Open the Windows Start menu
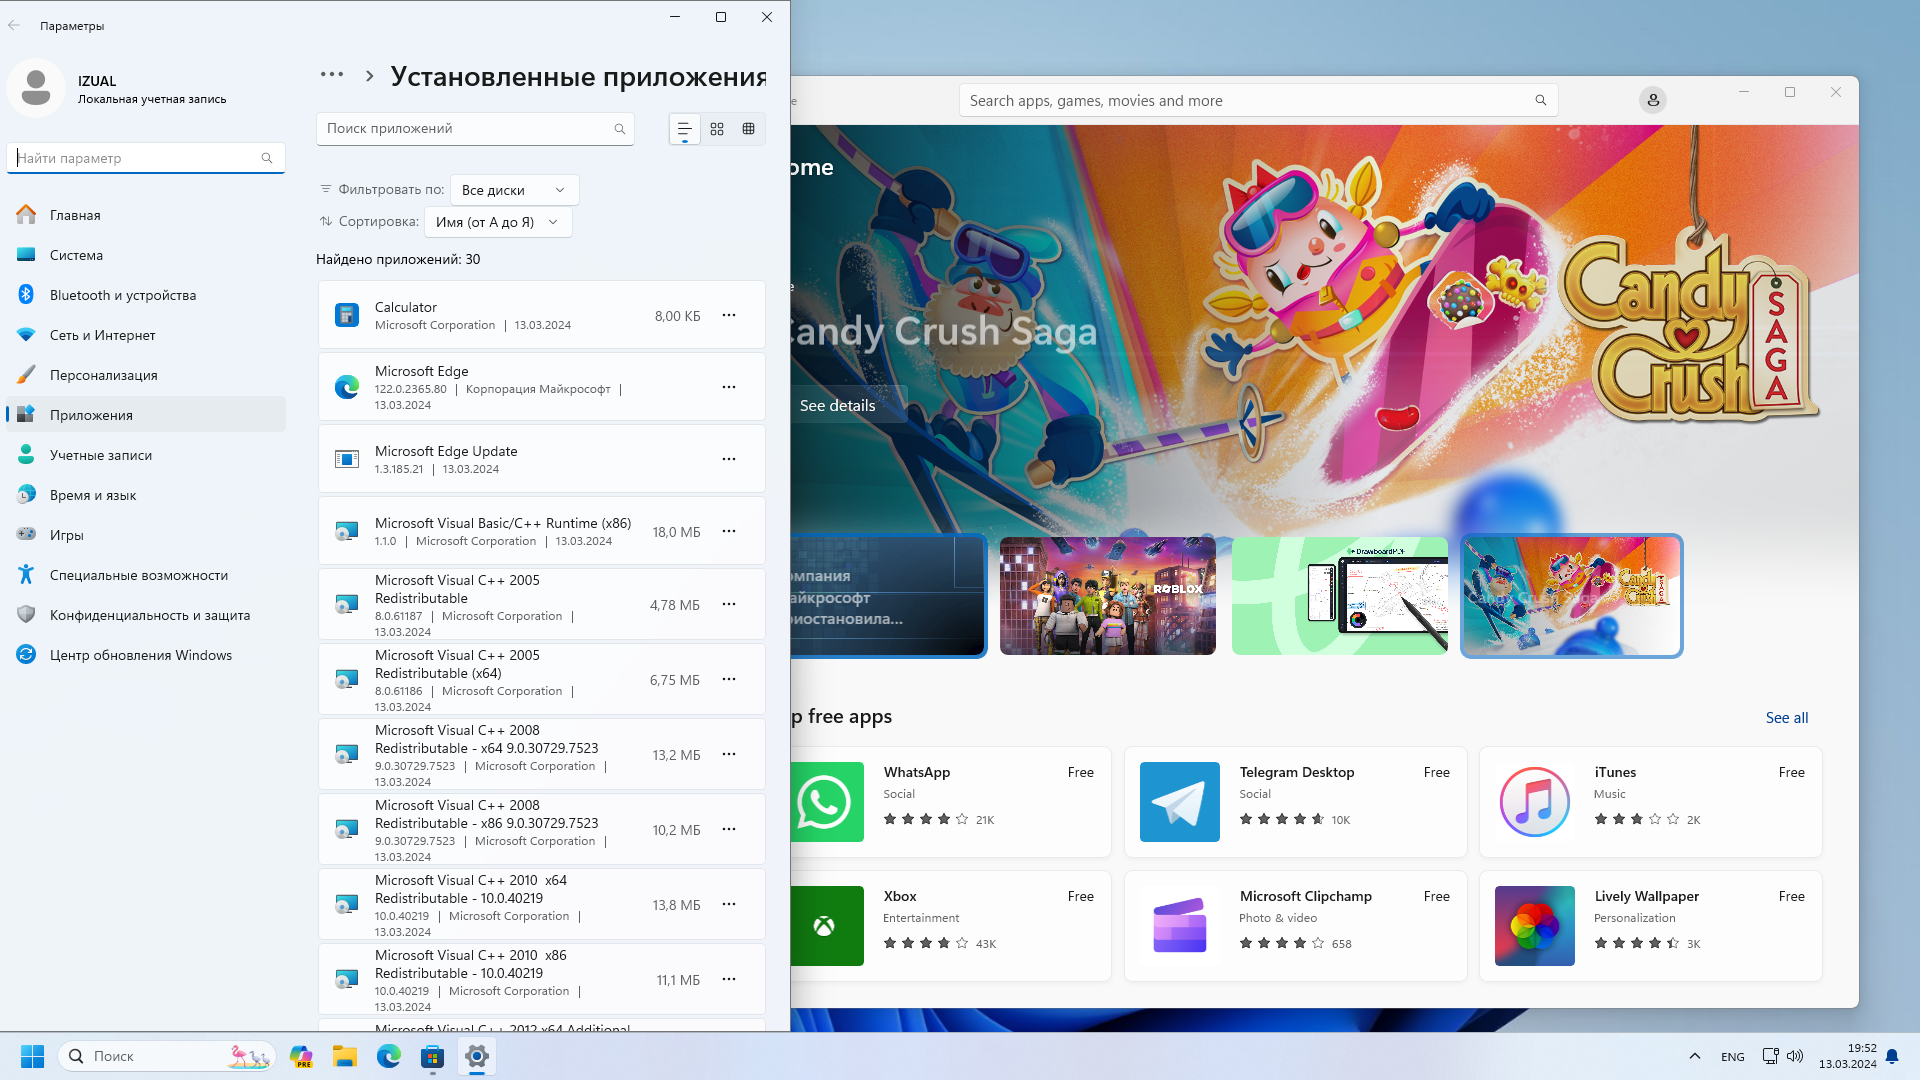 (x=32, y=1056)
